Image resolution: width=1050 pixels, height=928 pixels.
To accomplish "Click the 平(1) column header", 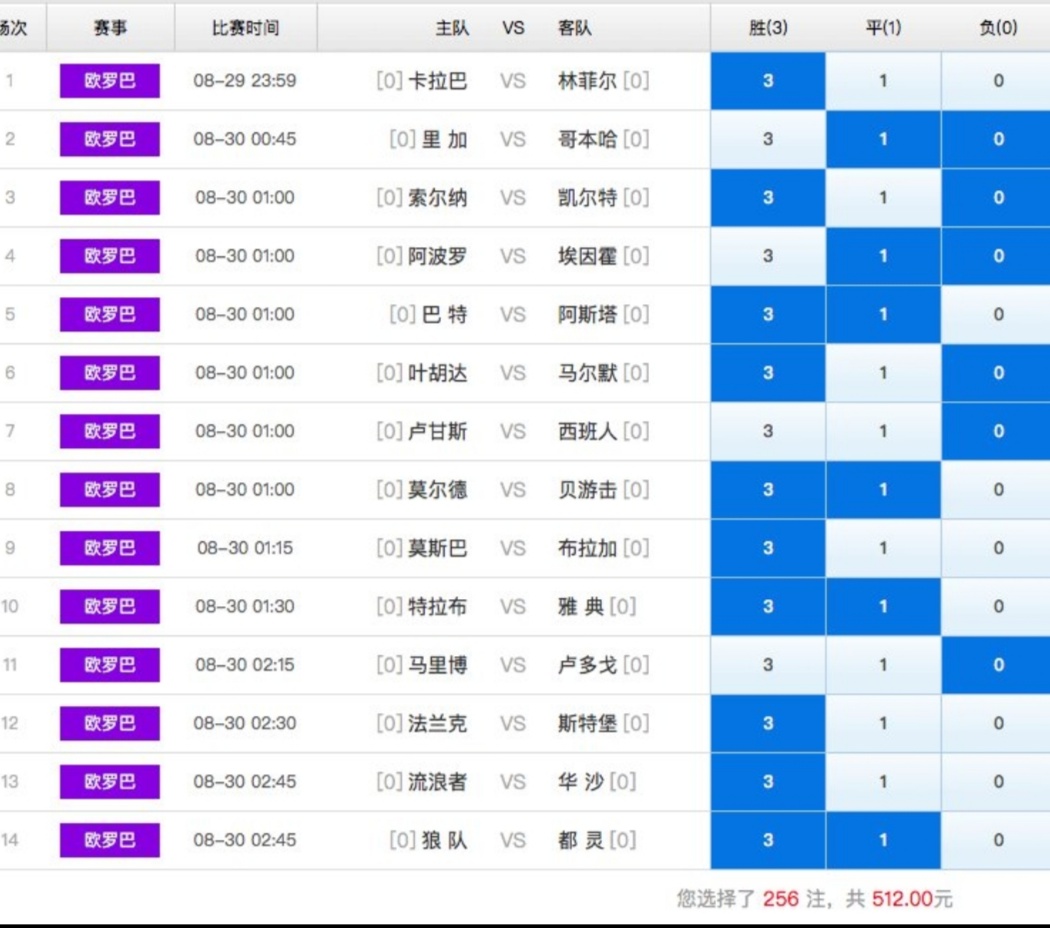I will 883,28.
